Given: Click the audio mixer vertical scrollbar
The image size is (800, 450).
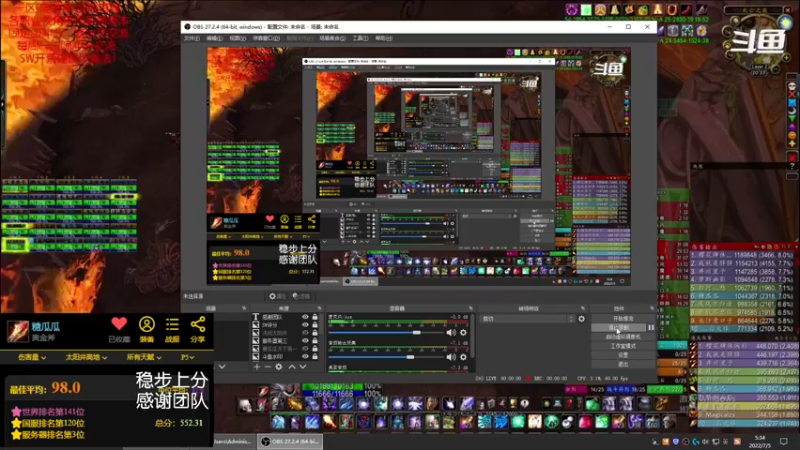Looking at the screenshot, I should [x=473, y=336].
